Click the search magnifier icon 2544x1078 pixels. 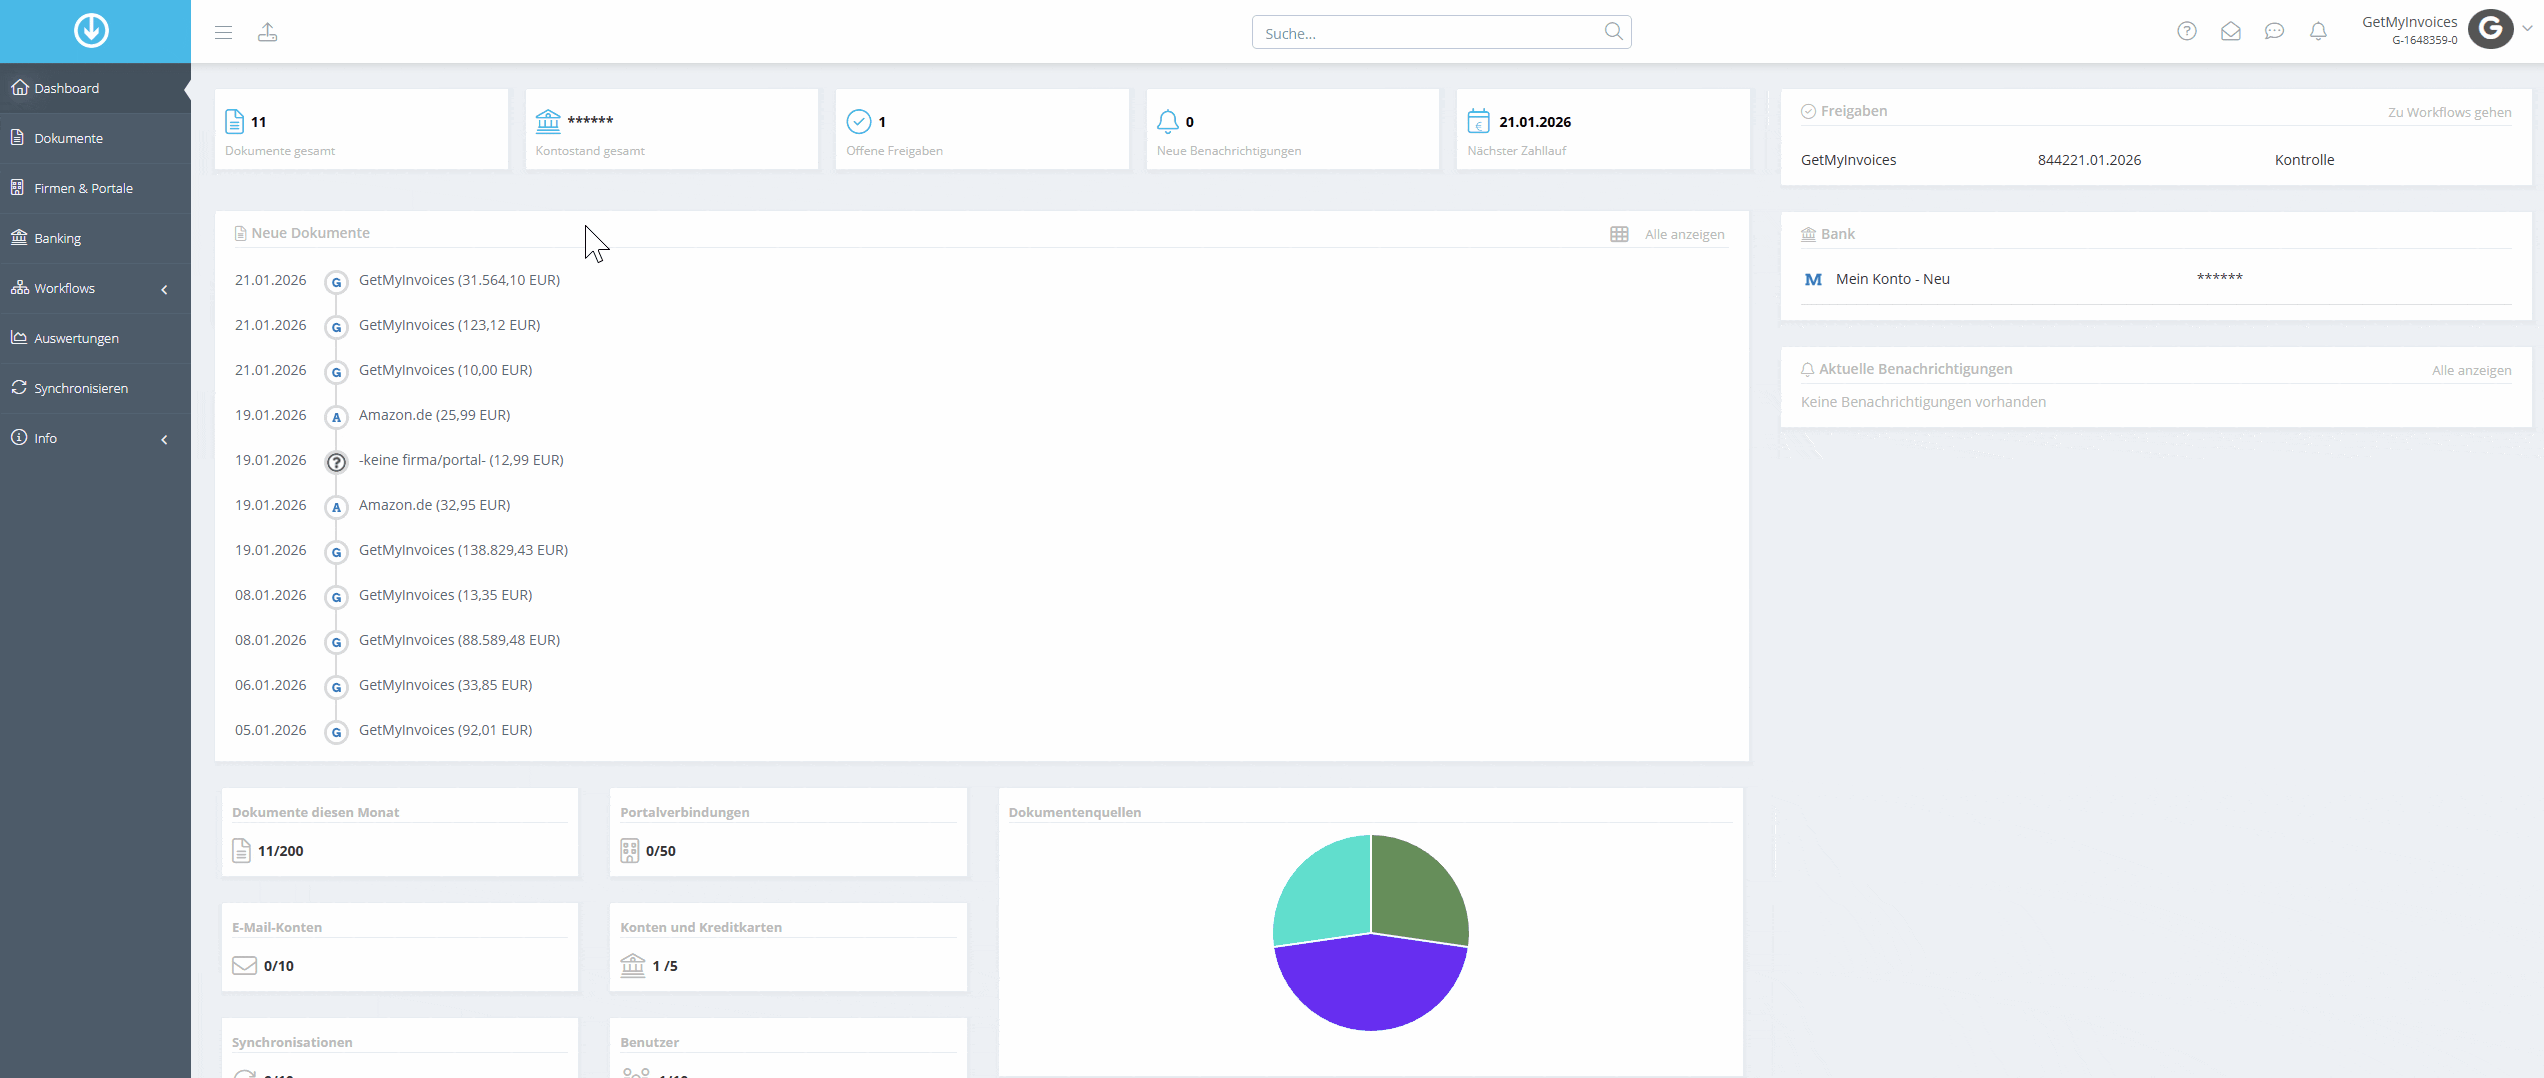[1613, 32]
